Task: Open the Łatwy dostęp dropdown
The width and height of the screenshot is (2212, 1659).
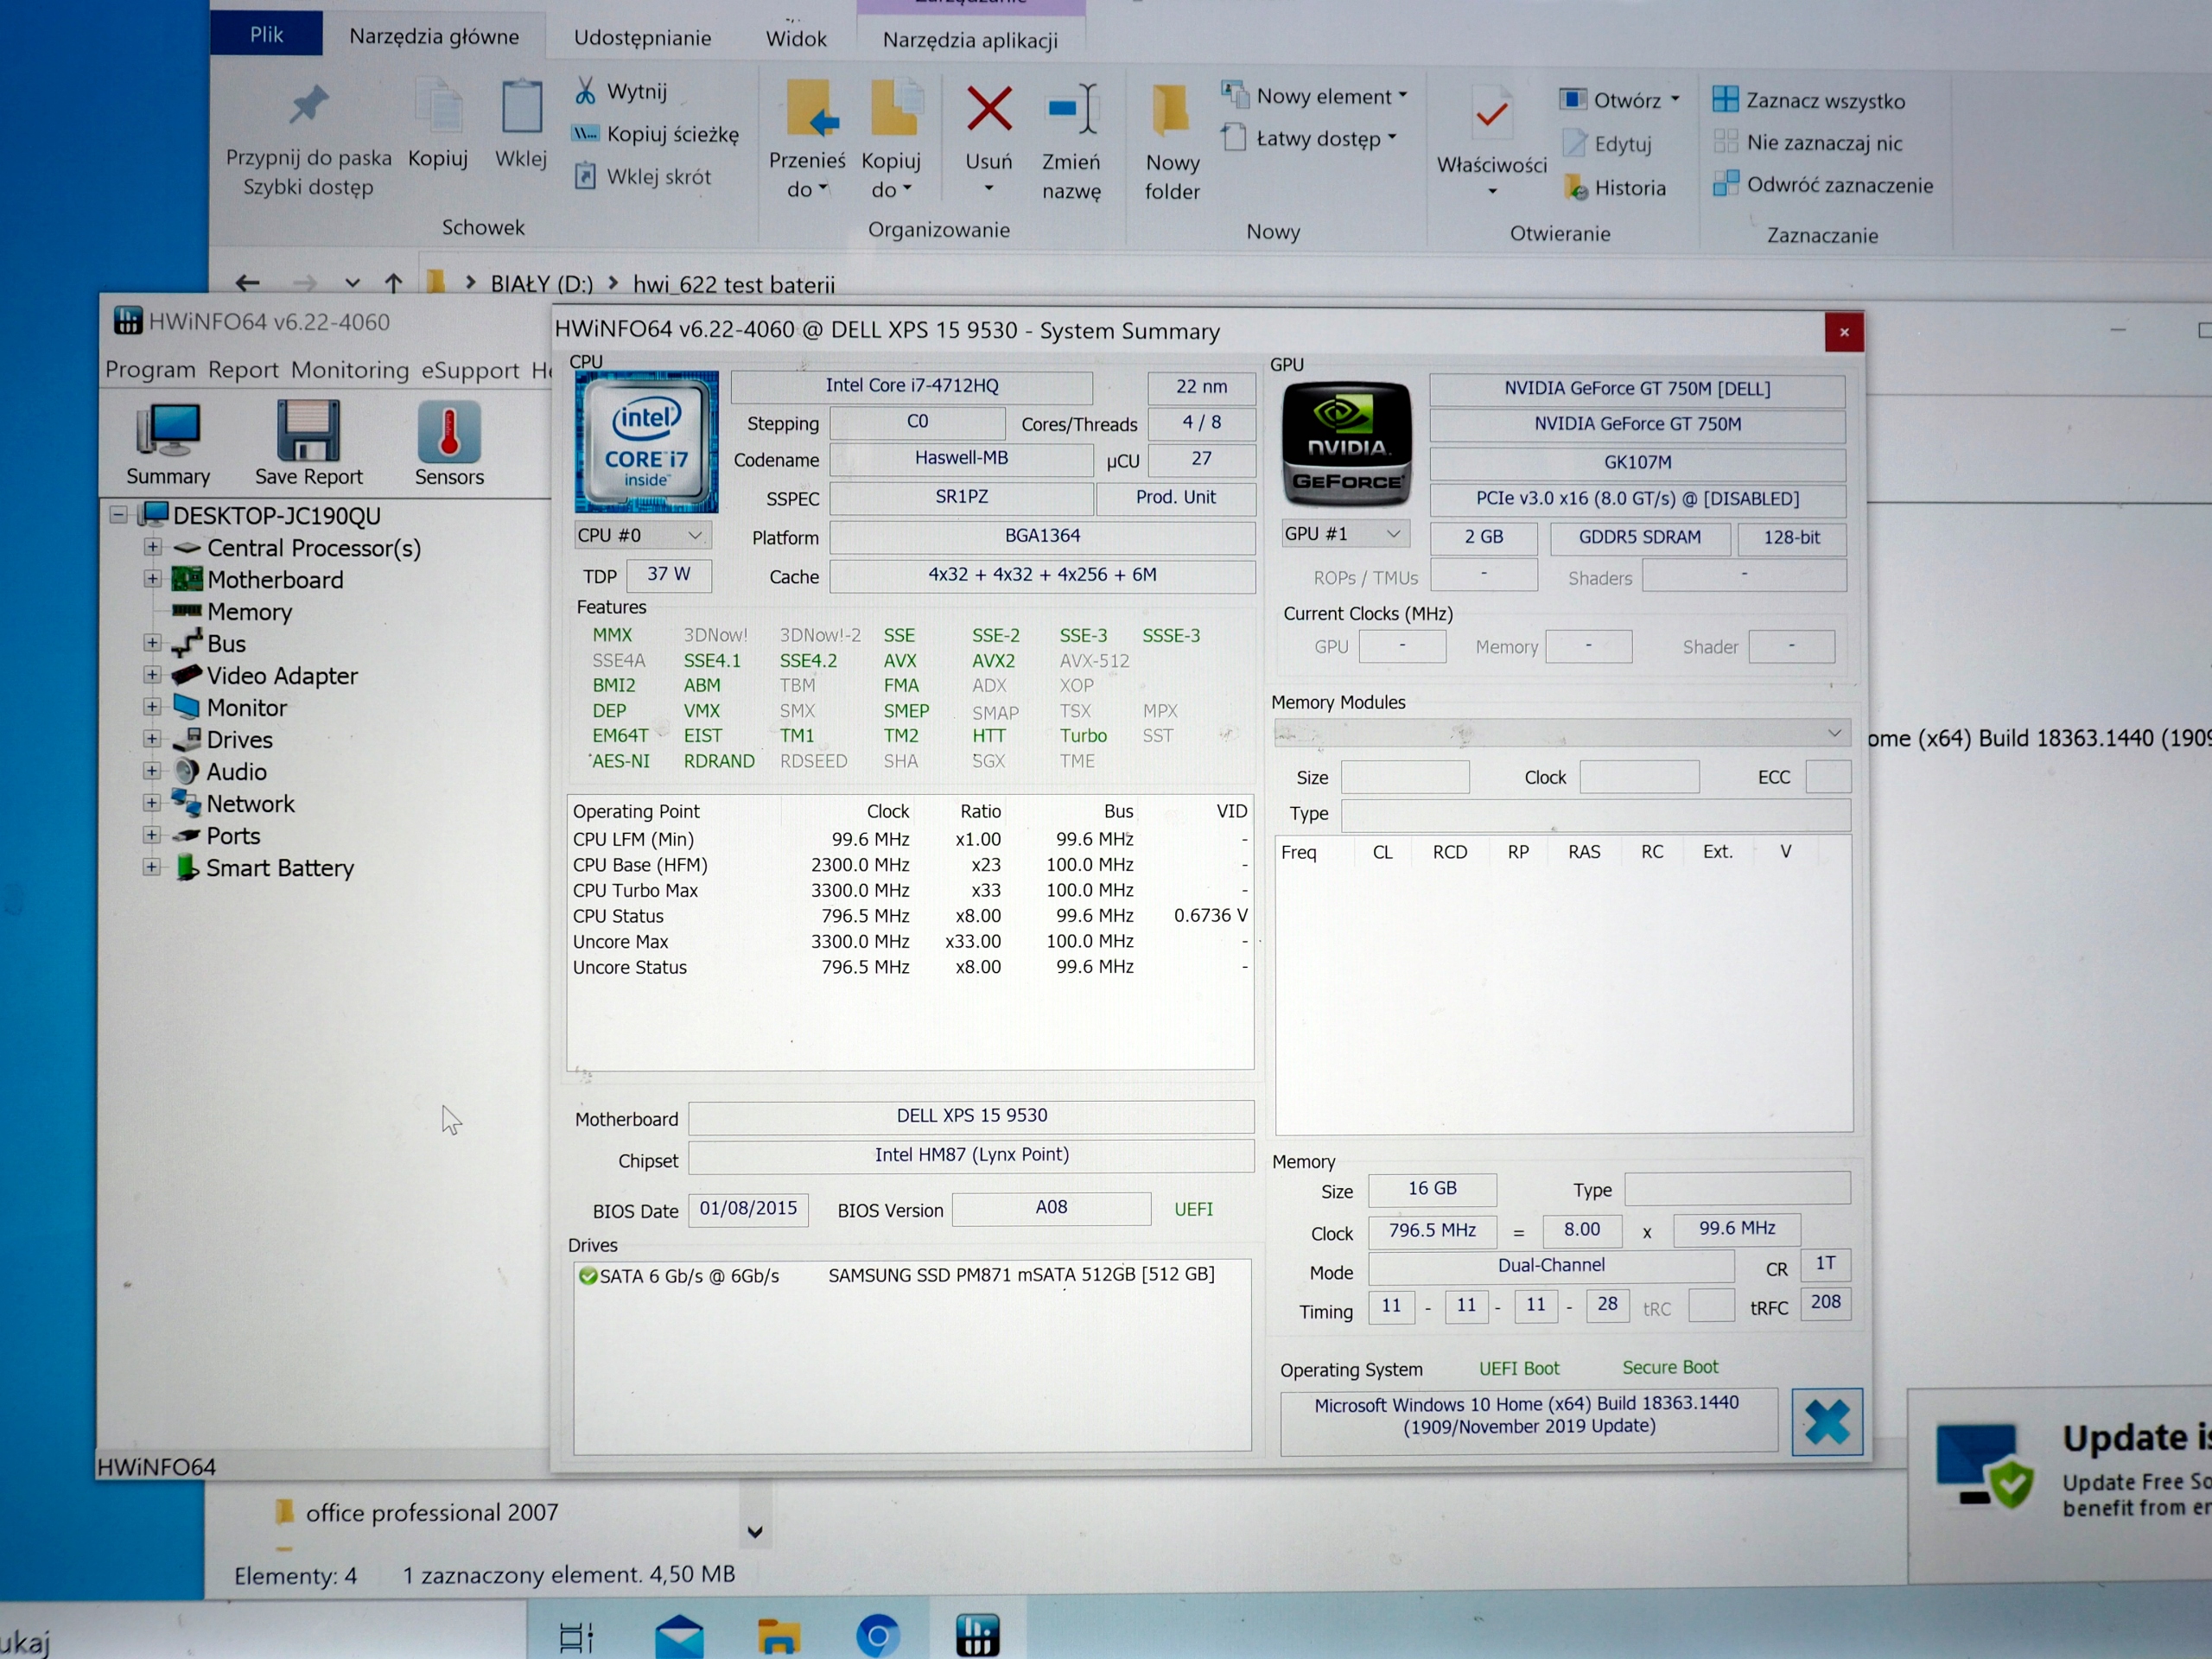Action: click(1309, 138)
